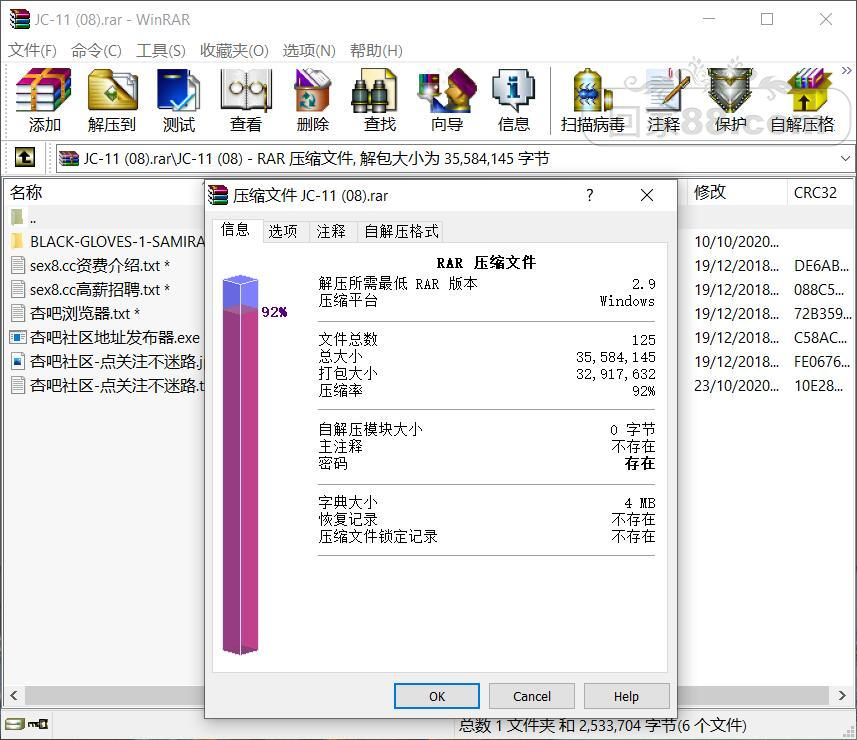The image size is (857, 740).
Task: Click the BLACK-GLOVES folder icon
Action: [x=17, y=241]
